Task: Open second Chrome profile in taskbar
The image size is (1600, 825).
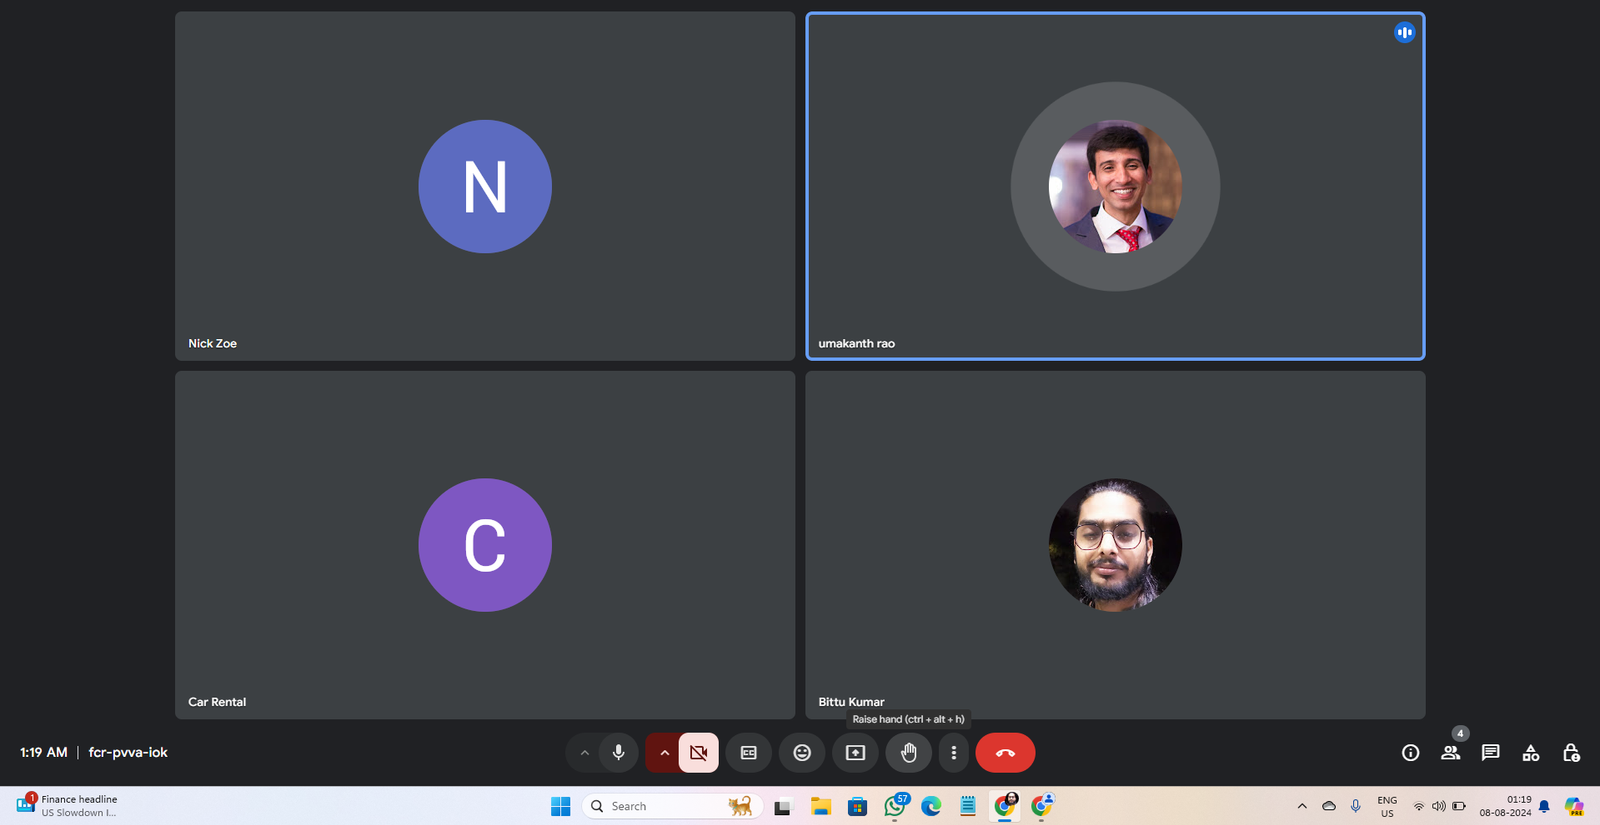Action: (1042, 806)
